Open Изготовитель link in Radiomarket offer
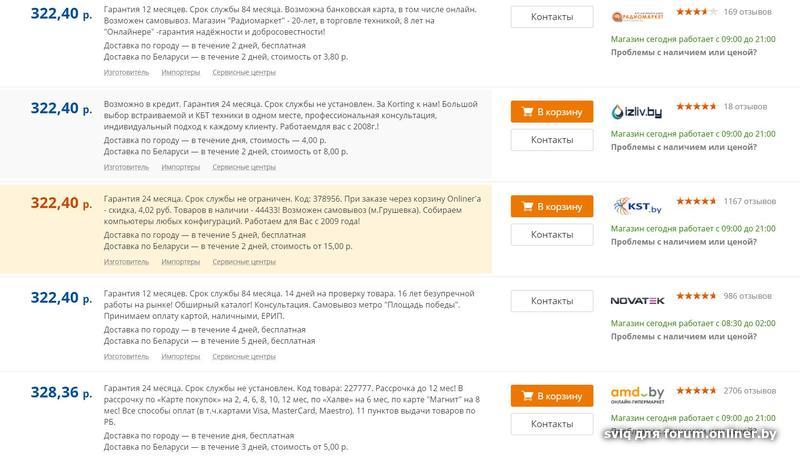Image resolution: width=800 pixels, height=457 pixels. tap(125, 72)
